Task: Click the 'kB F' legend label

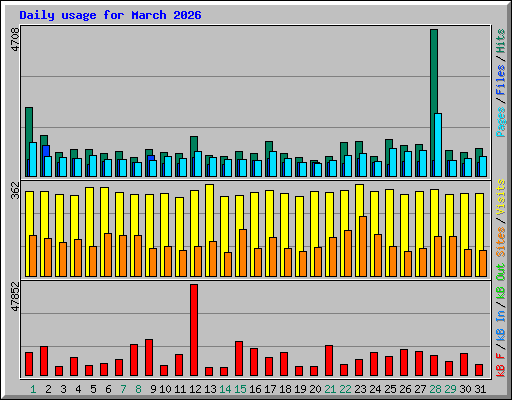Action: click(x=501, y=364)
